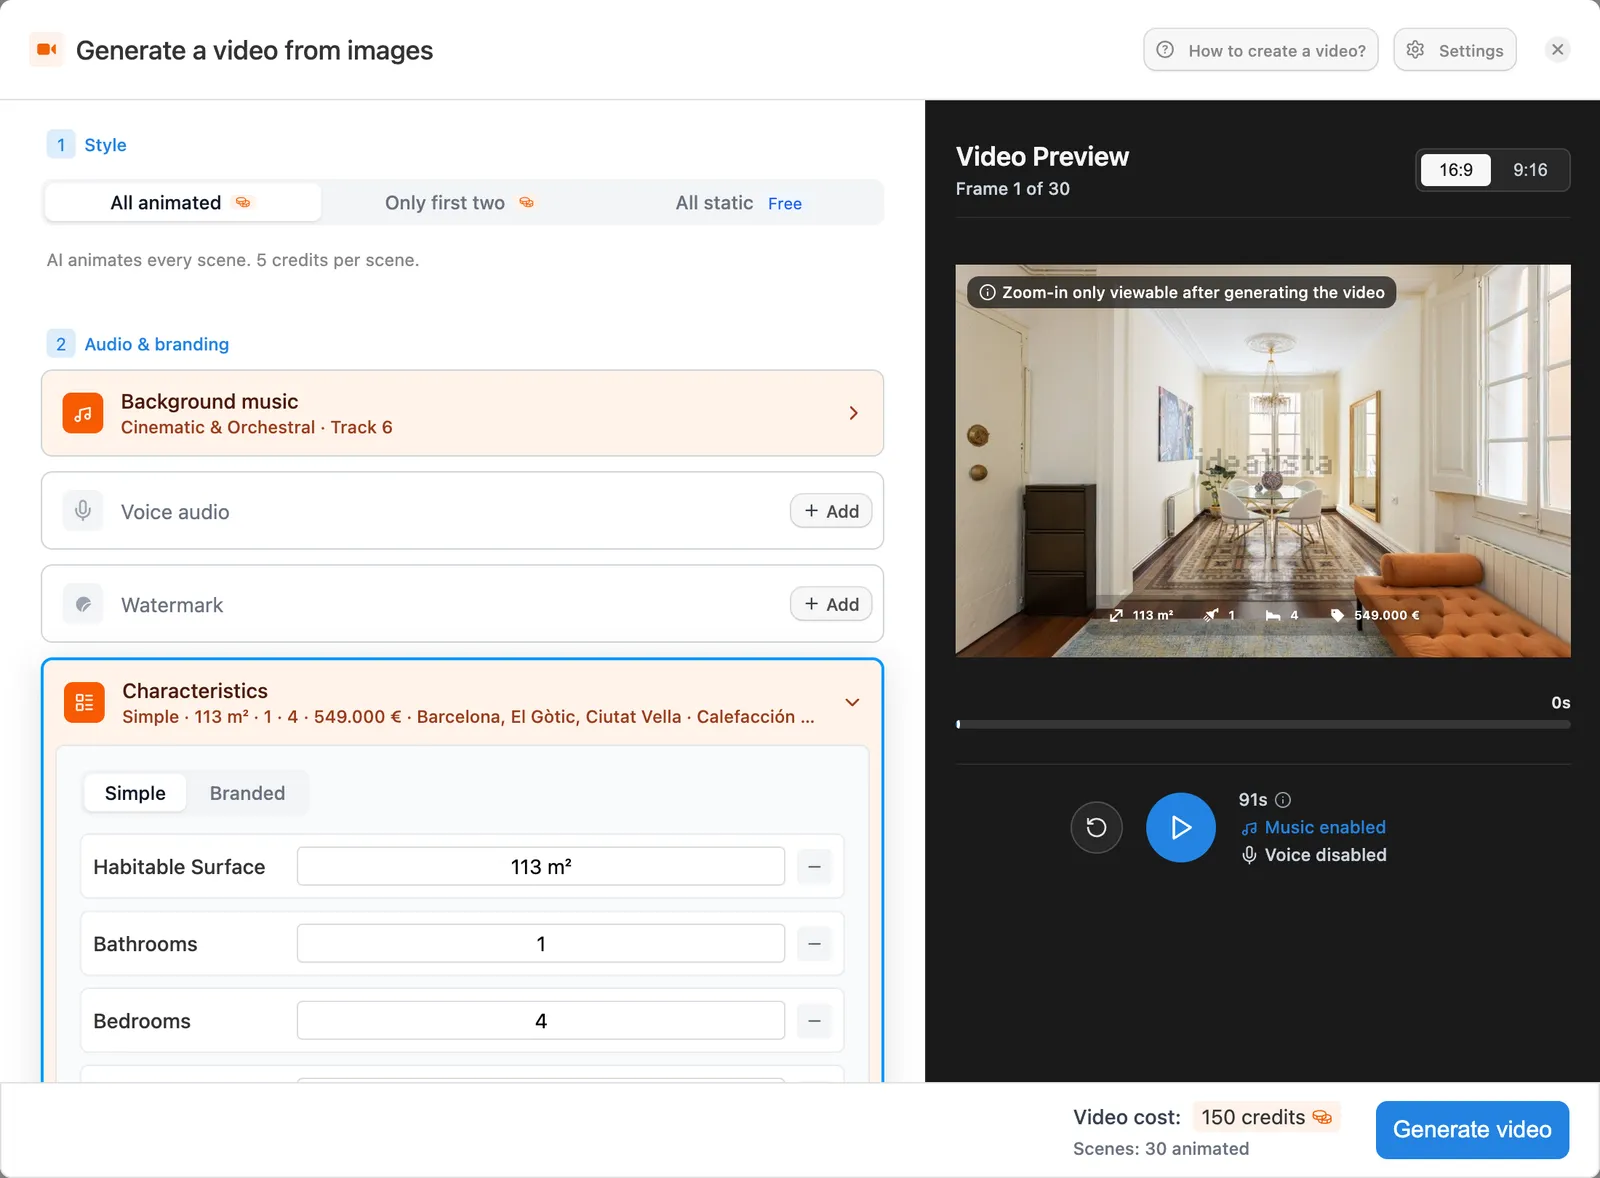Click the restart preview circular arrow icon
Screen dimensions: 1600x1178
click(1096, 827)
